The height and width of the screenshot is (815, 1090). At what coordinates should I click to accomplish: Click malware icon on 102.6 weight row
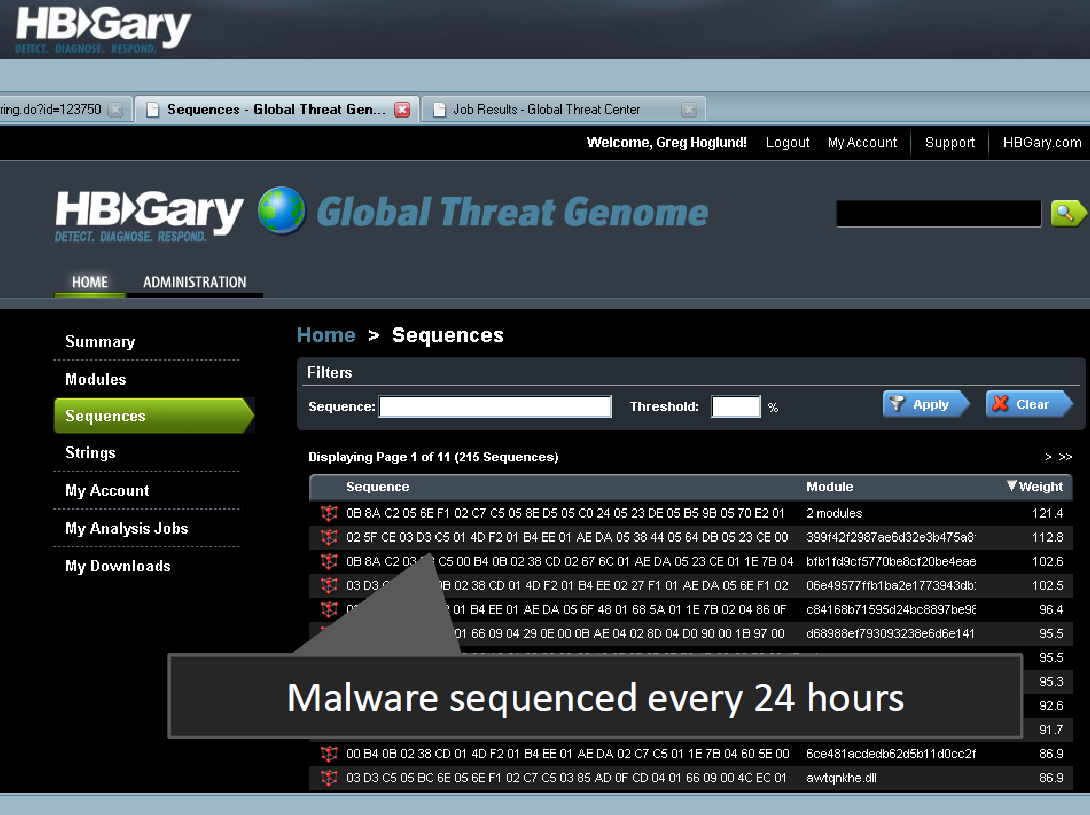330,561
